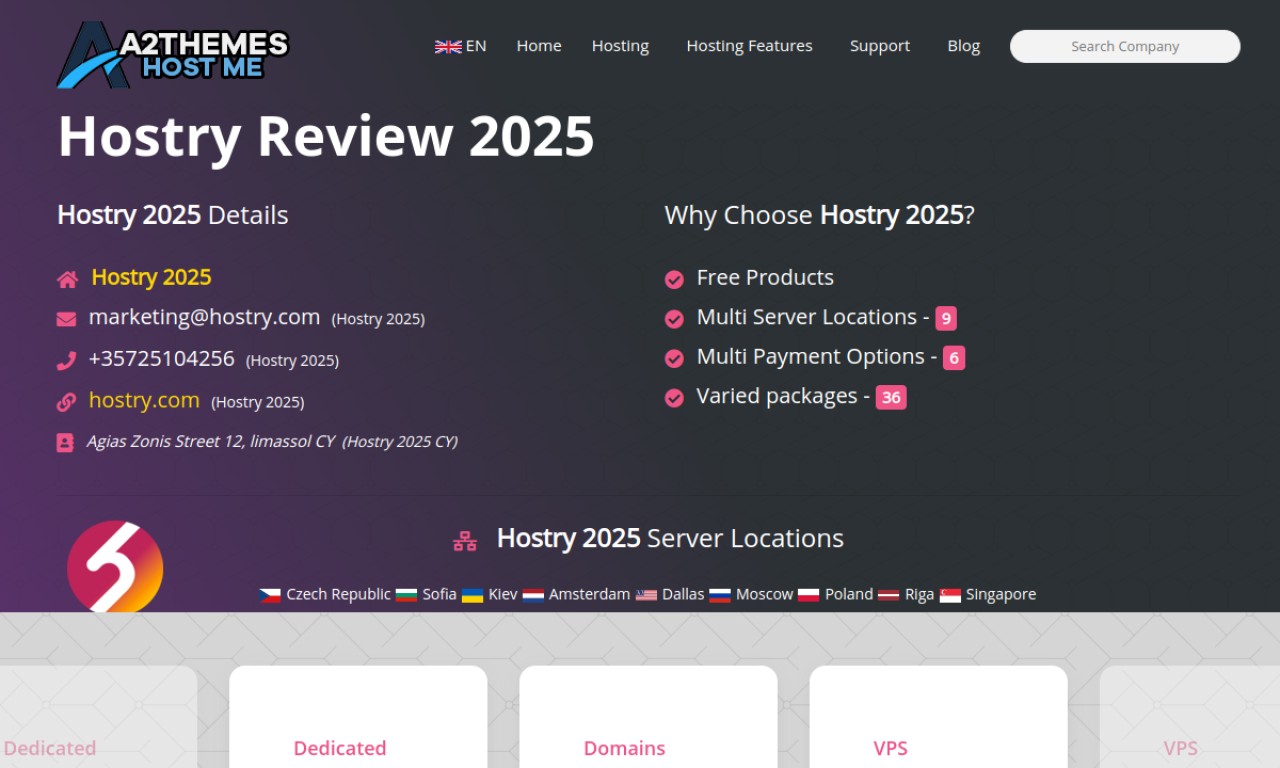Click the Bulgarian flag beside Sofia

(406, 595)
